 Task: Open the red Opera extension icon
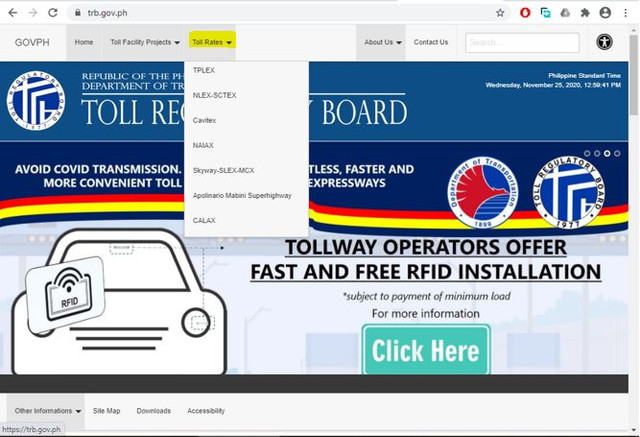click(x=525, y=13)
